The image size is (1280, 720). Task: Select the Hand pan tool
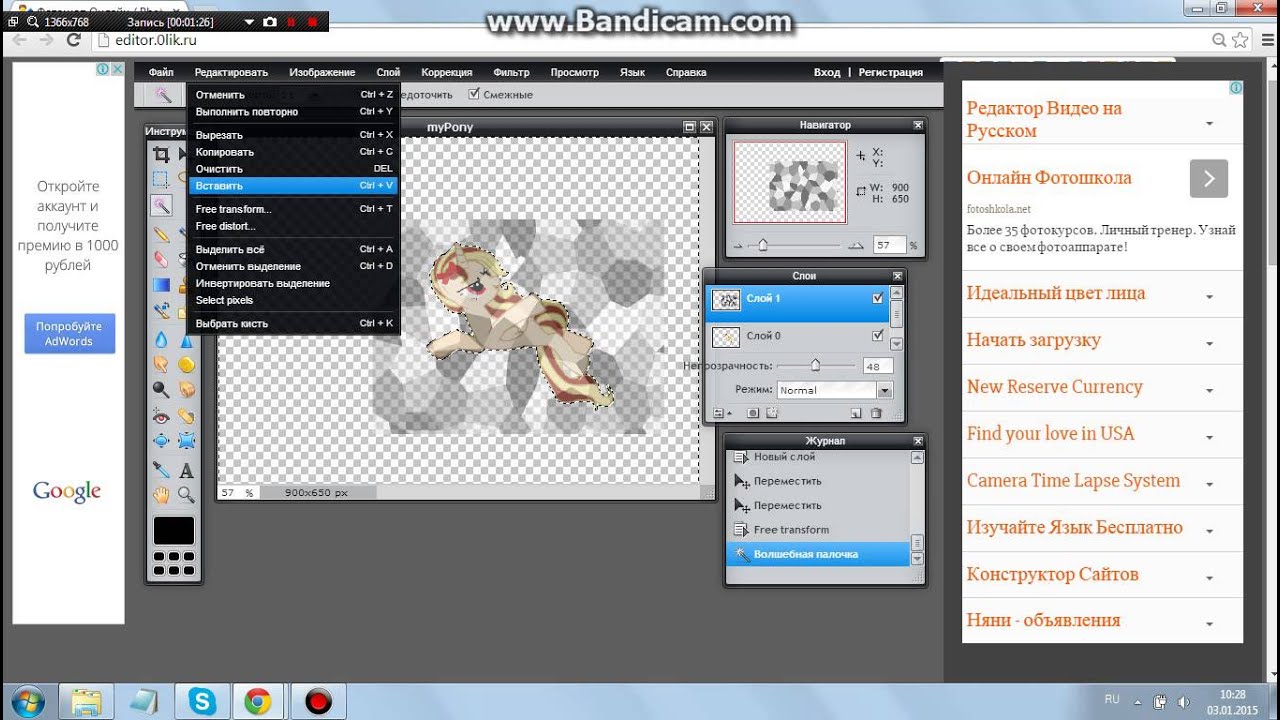(161, 494)
